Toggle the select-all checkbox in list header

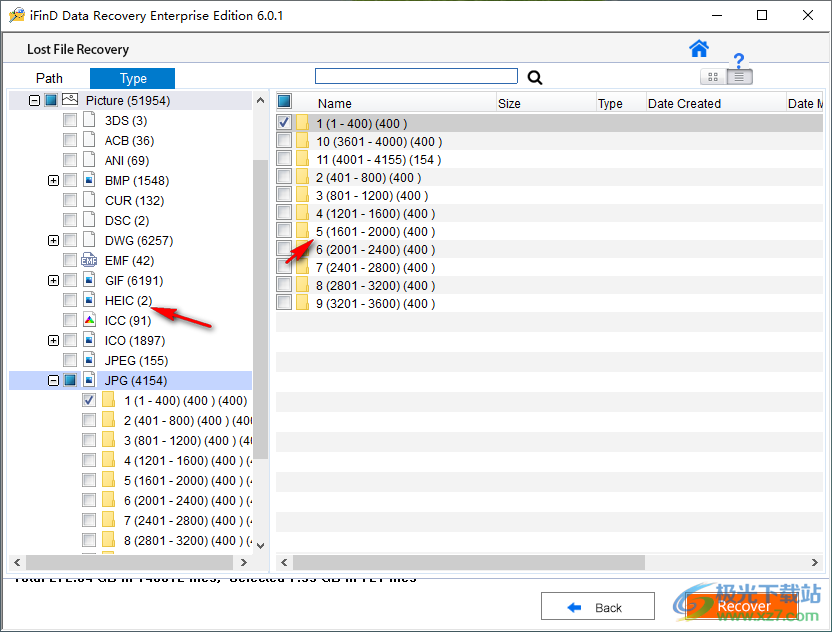(284, 101)
